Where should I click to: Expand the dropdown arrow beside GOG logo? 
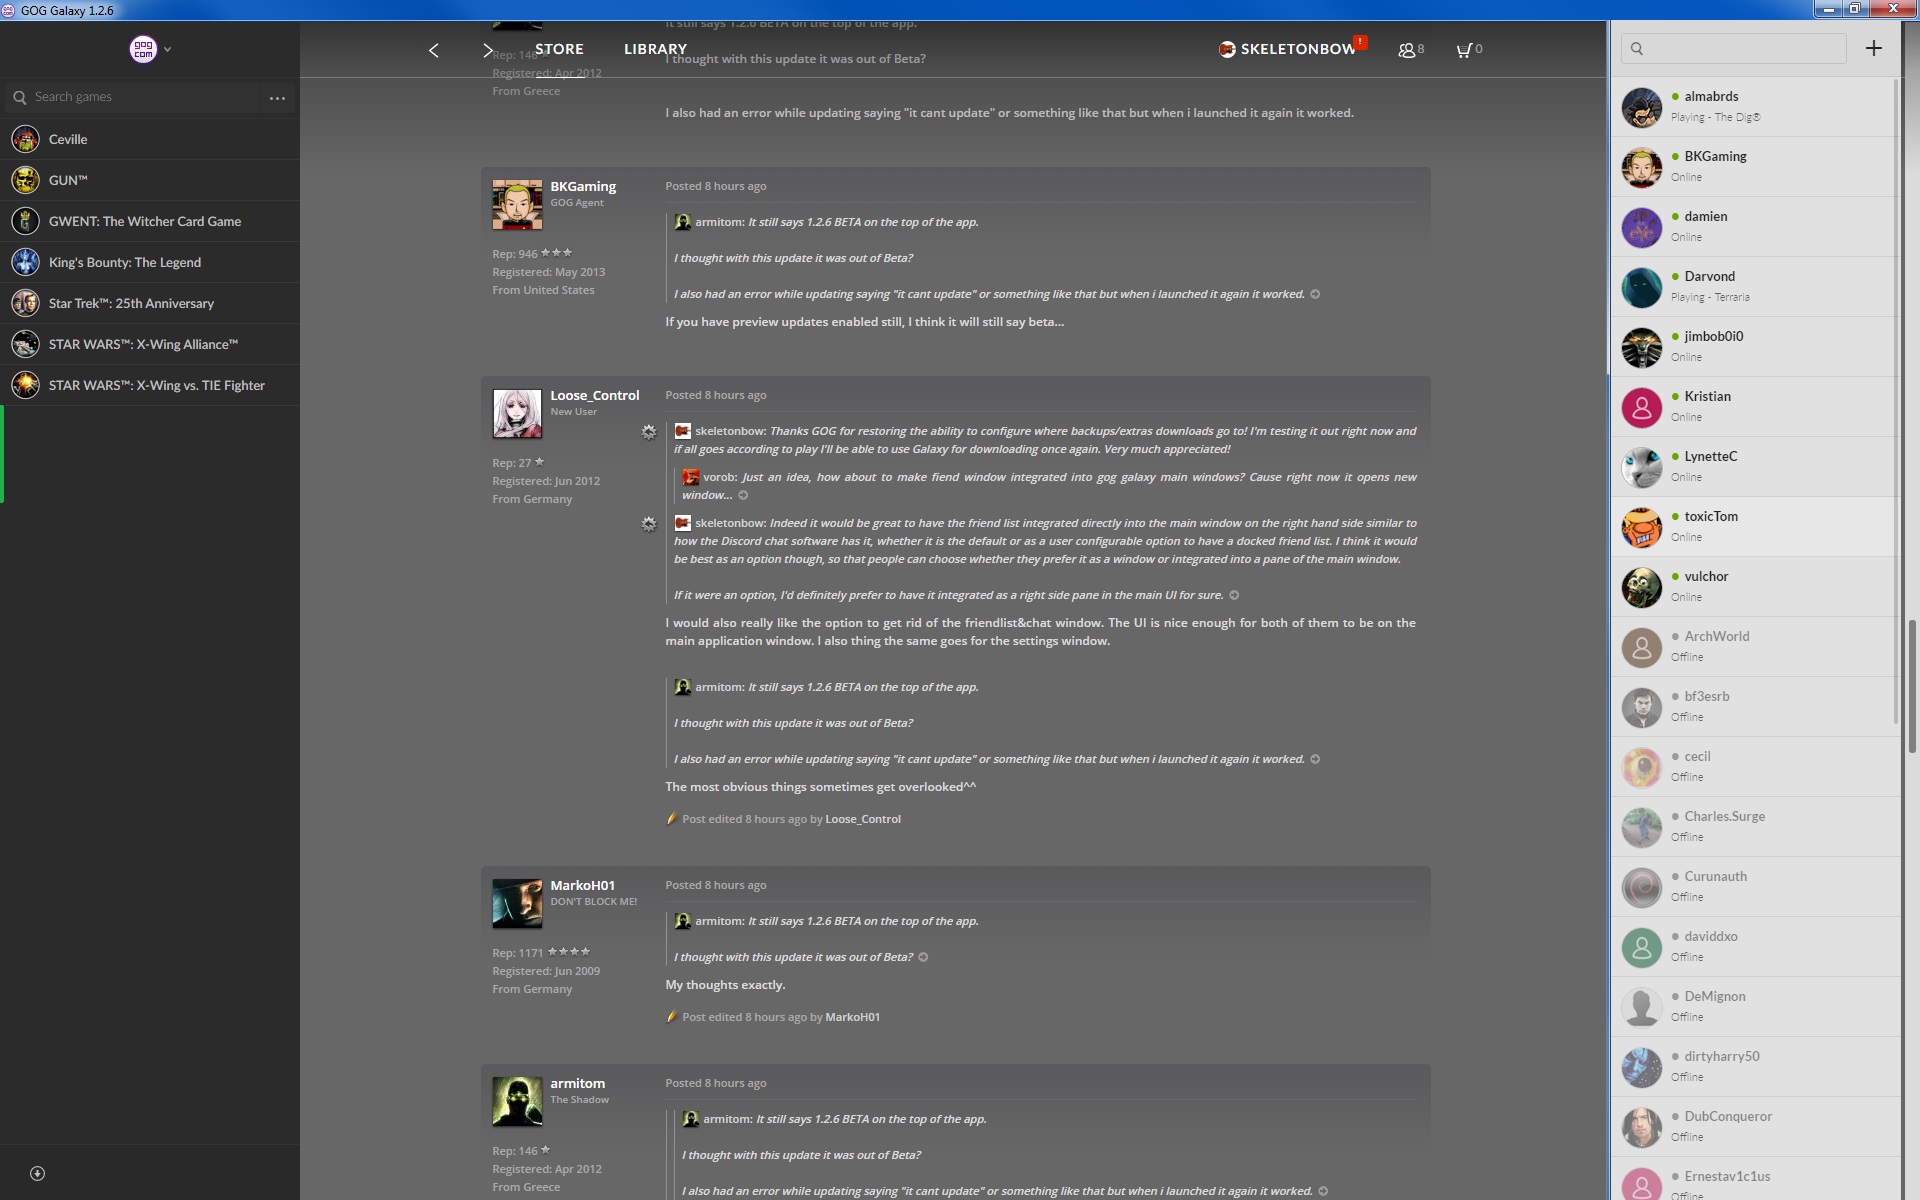coord(167,49)
